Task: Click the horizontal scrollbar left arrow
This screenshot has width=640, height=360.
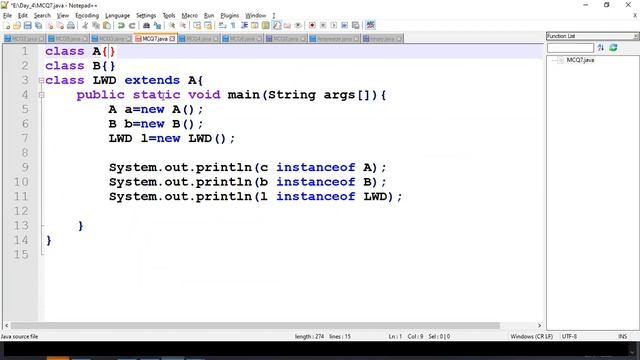Action: pos(7,325)
